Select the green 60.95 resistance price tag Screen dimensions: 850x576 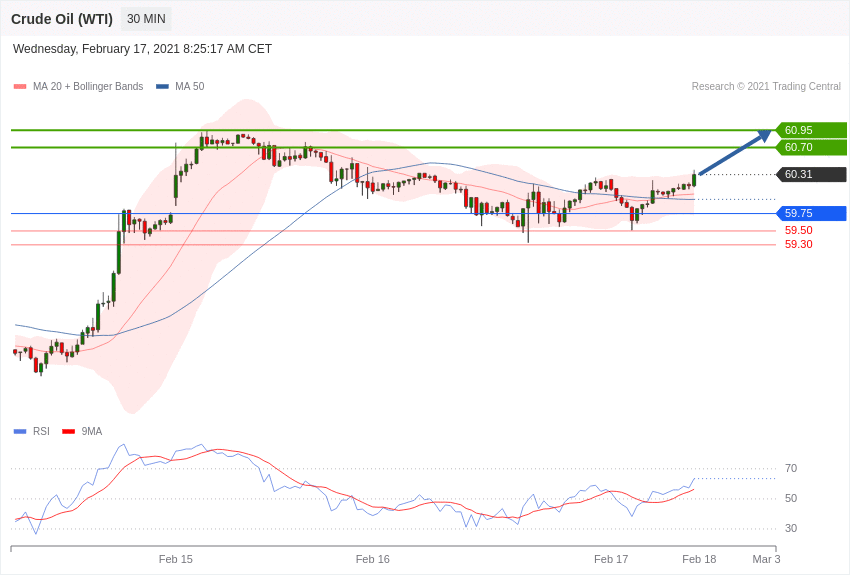811,130
